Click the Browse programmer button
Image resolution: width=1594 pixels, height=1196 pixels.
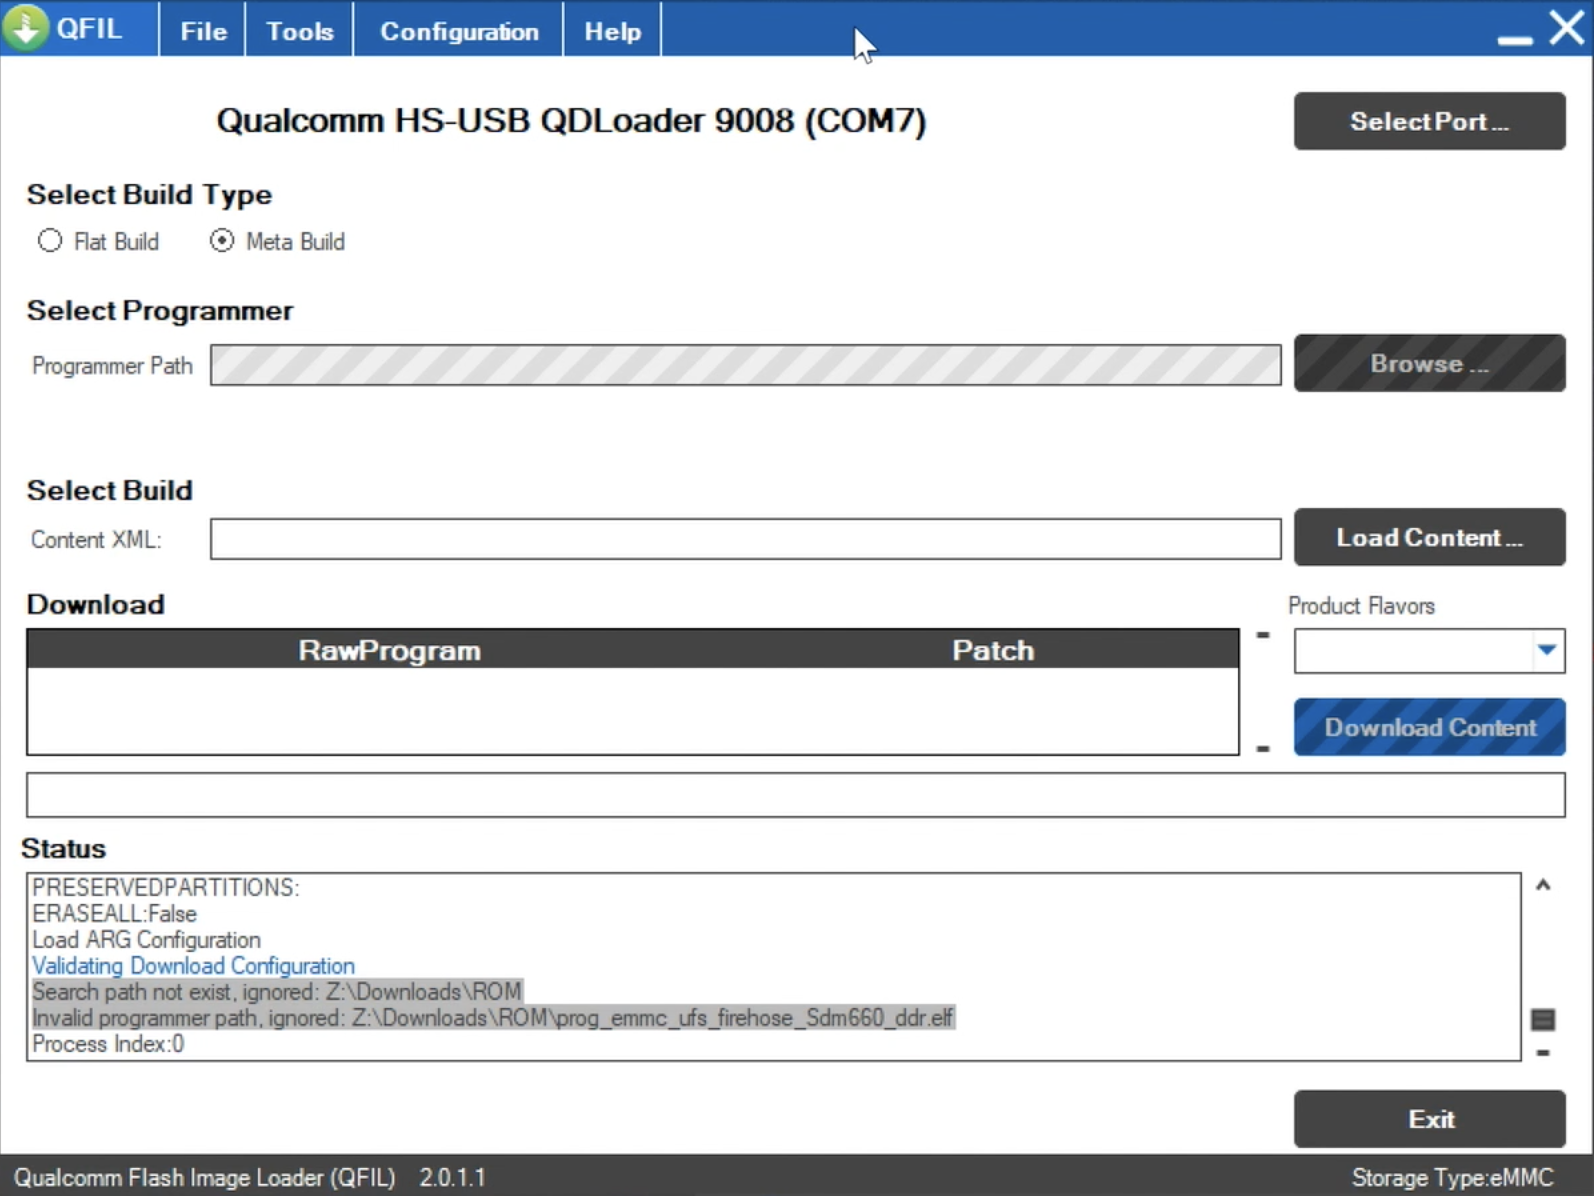1429,363
